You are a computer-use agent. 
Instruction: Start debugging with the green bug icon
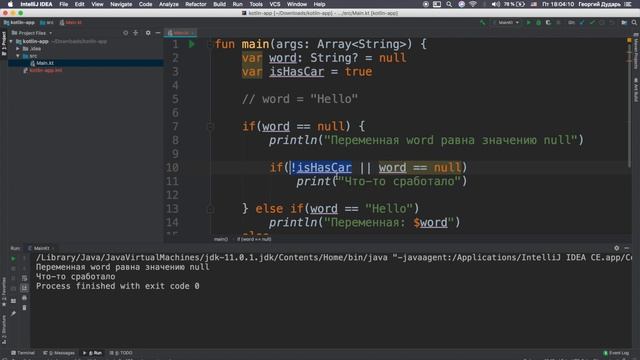click(x=538, y=22)
